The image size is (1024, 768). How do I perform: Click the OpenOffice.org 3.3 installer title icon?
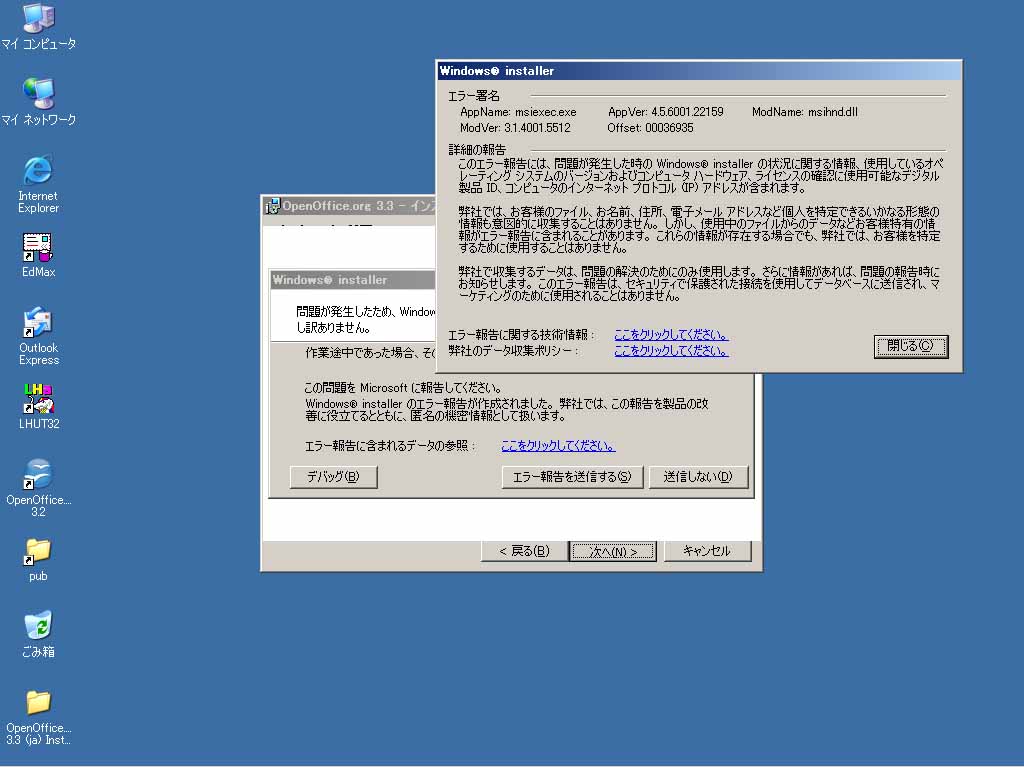click(x=272, y=206)
